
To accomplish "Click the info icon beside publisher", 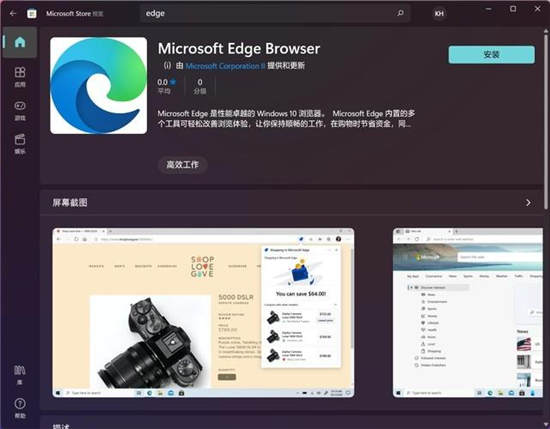I will [167, 66].
